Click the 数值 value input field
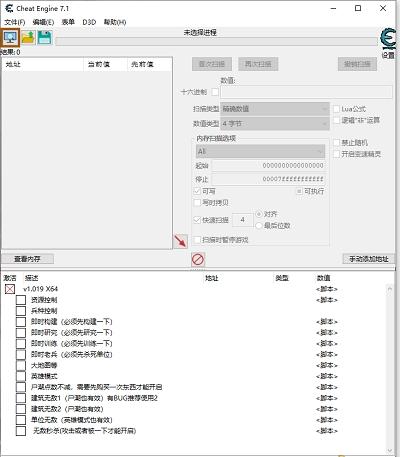The width and height of the screenshot is (400, 457). coord(307,92)
